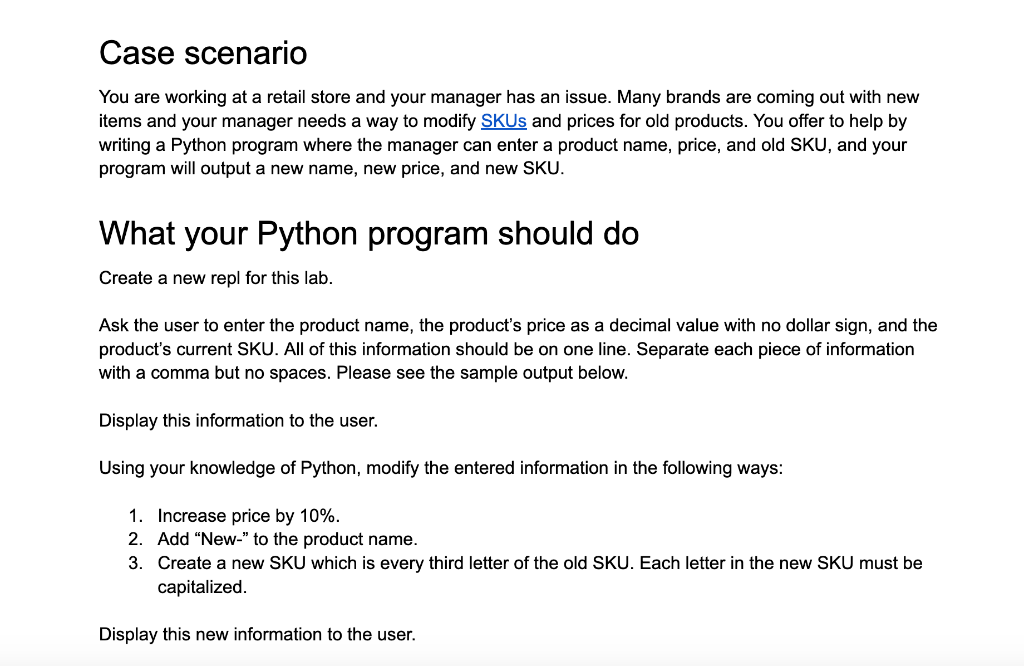The image size is (1024, 666).
Task: Select the "Increase price by 10%" list item
Action: pos(249,516)
